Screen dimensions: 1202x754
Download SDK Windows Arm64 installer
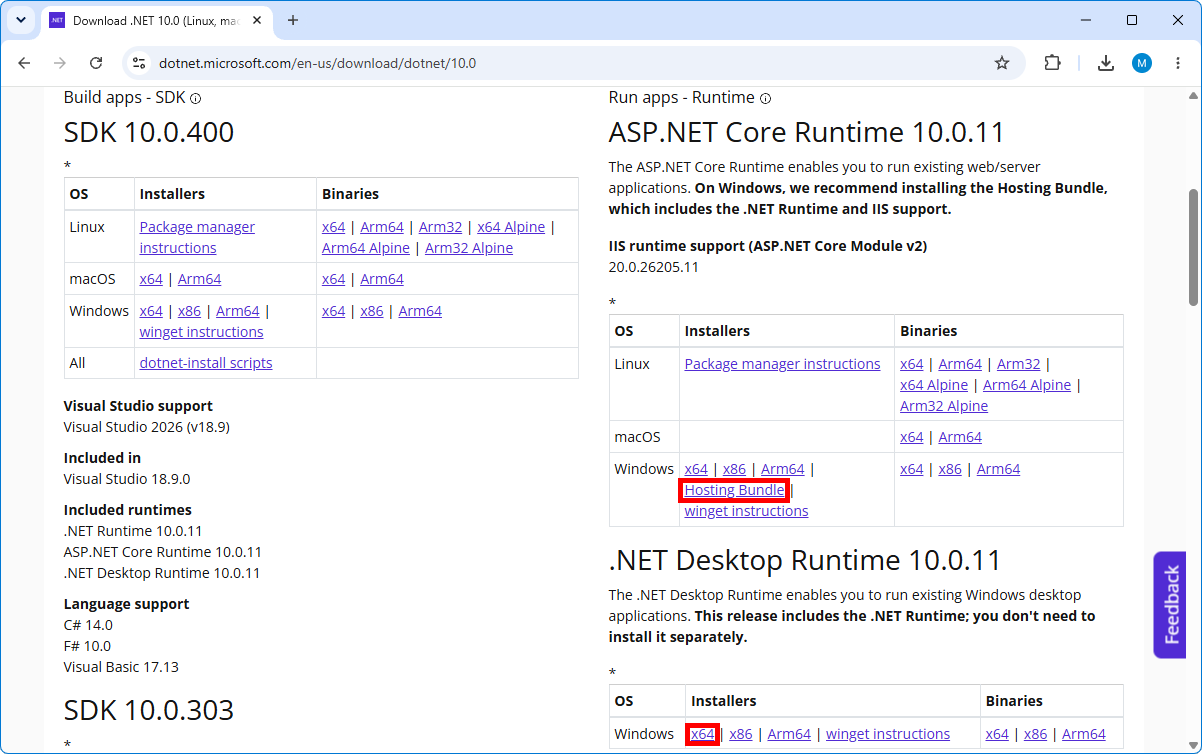pyautogui.click(x=237, y=311)
